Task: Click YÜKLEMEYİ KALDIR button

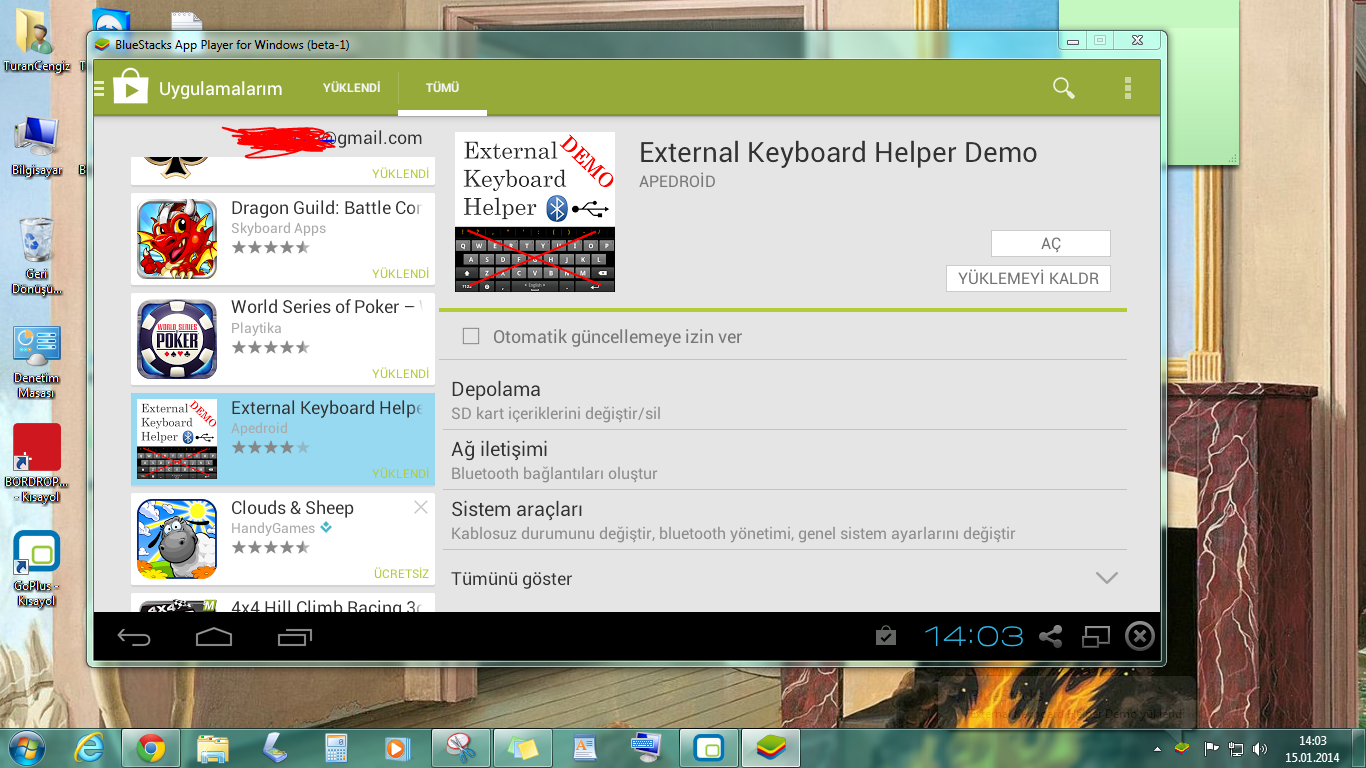Action: tap(1028, 279)
